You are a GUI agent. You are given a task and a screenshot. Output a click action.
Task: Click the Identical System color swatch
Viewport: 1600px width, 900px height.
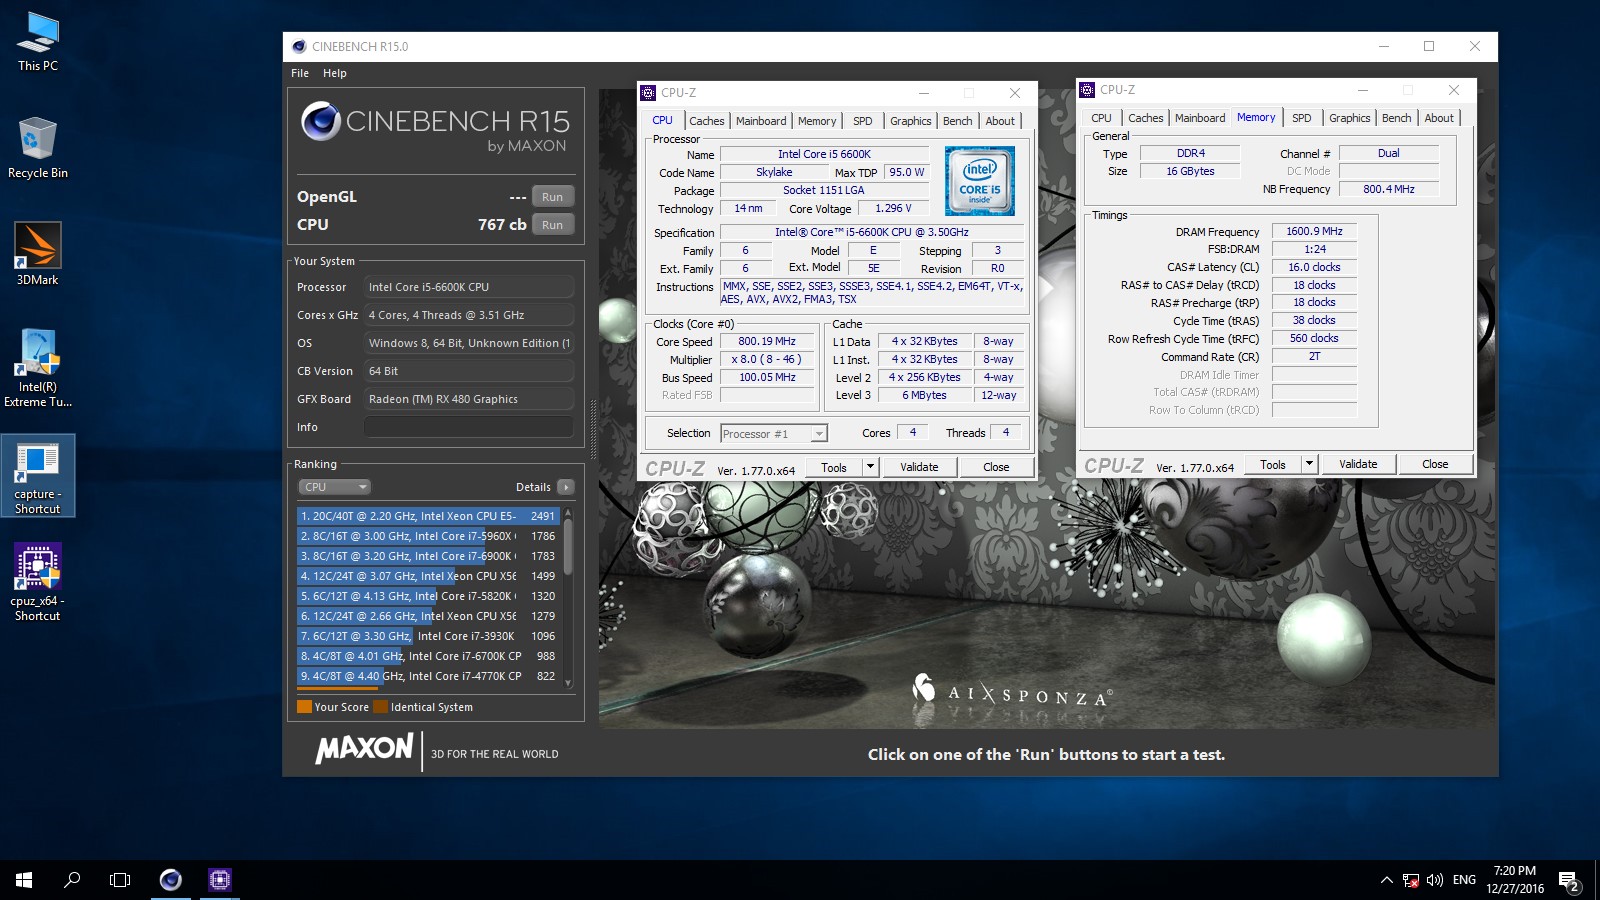(x=380, y=707)
